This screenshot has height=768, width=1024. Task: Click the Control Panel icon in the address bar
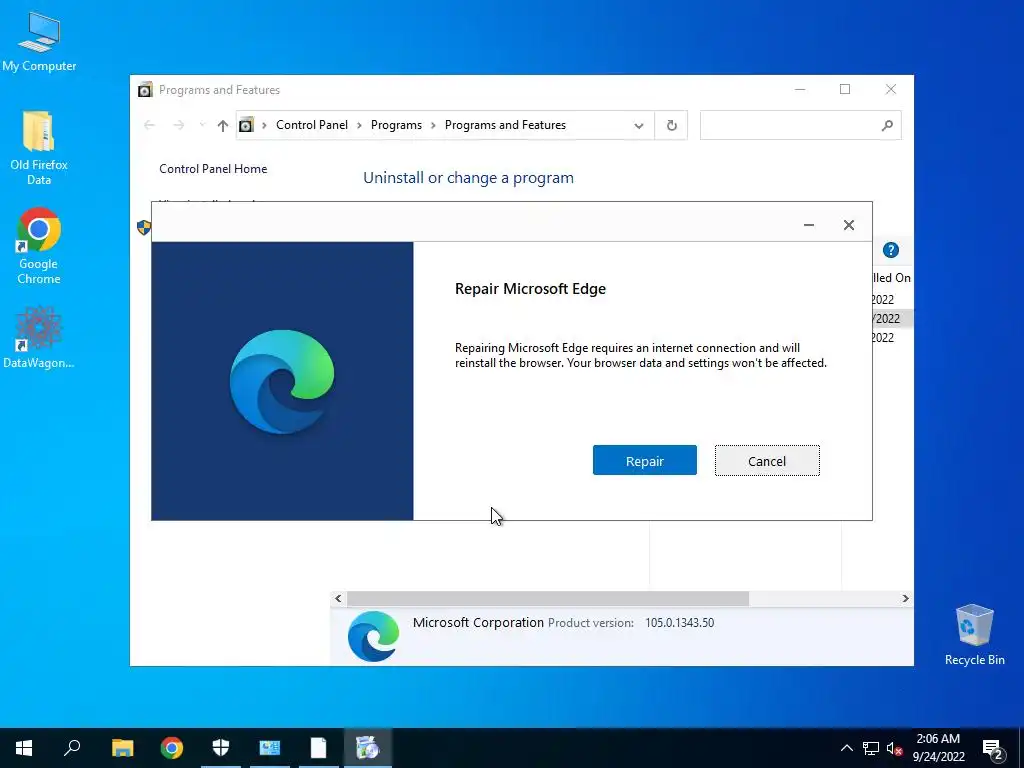coord(246,125)
